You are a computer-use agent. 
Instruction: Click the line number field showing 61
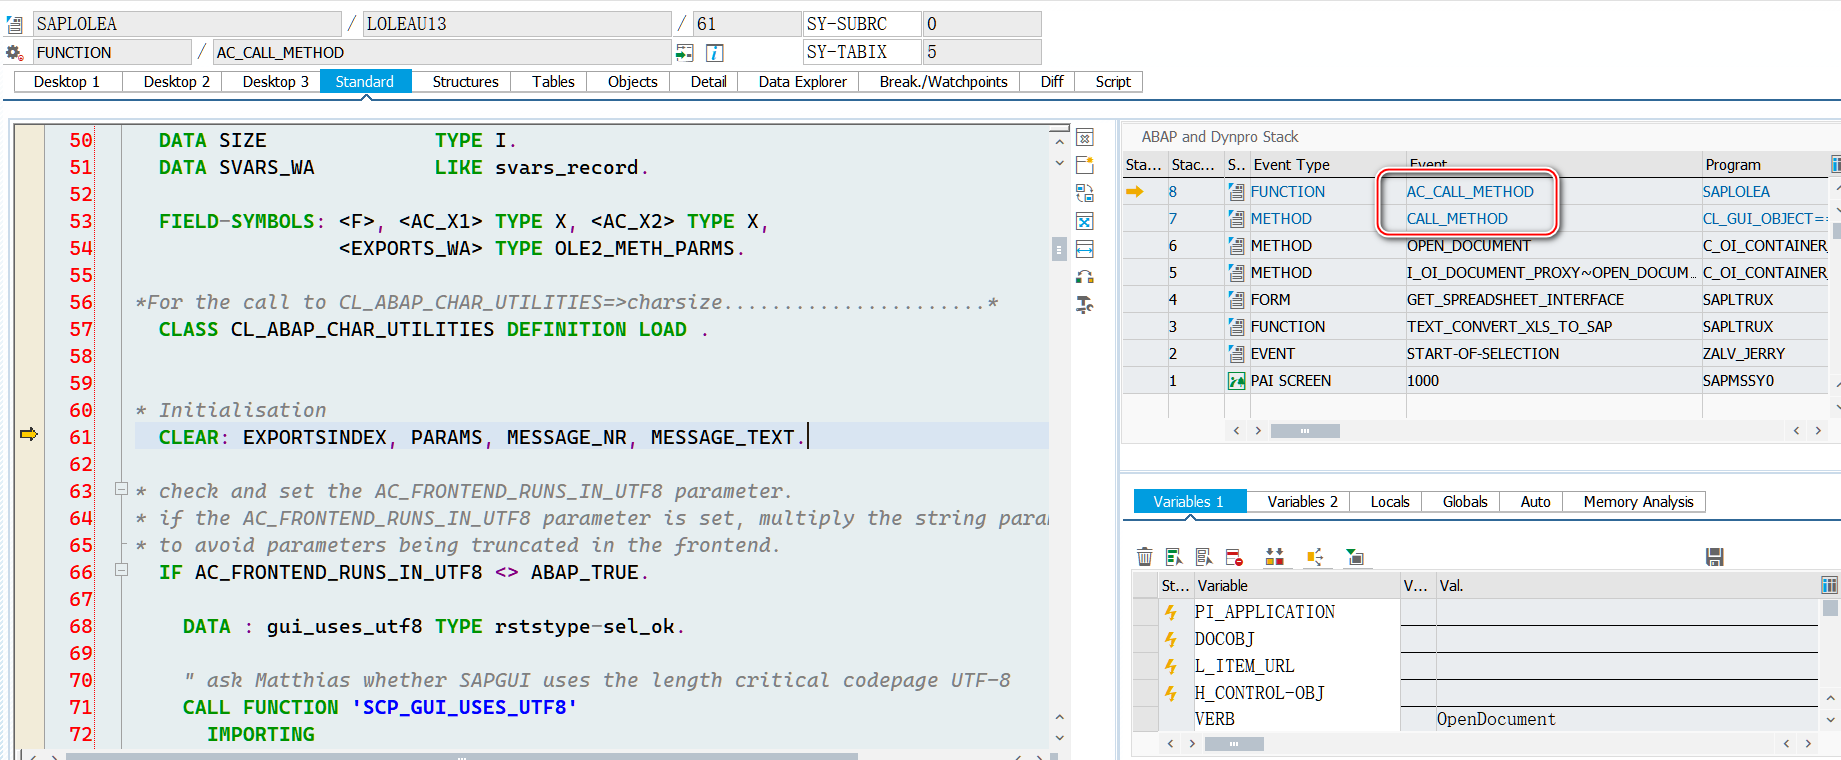point(747,24)
